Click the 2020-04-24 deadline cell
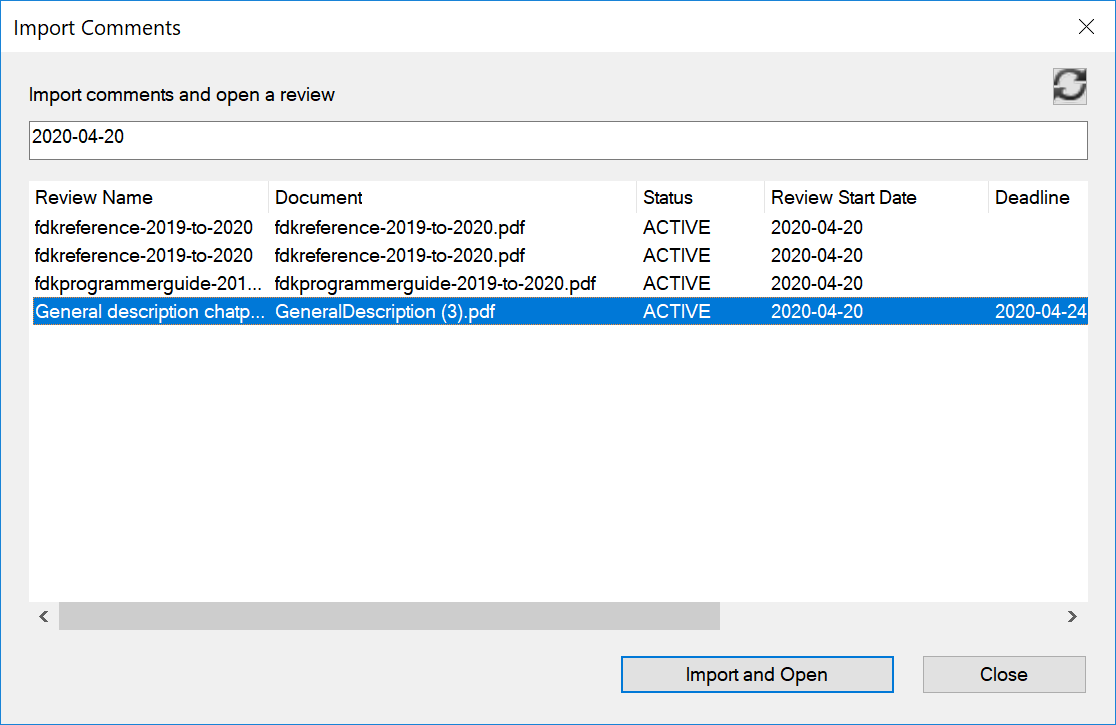1116x725 pixels. 1039,312
